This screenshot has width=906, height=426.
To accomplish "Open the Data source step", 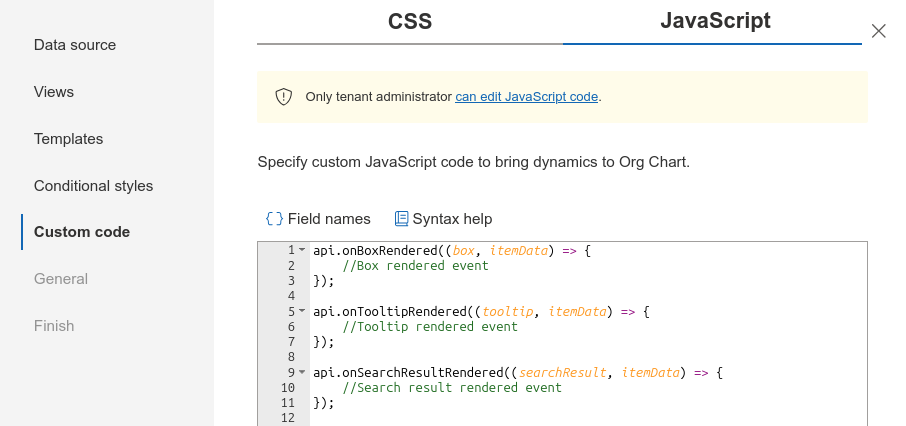I will (x=75, y=45).
